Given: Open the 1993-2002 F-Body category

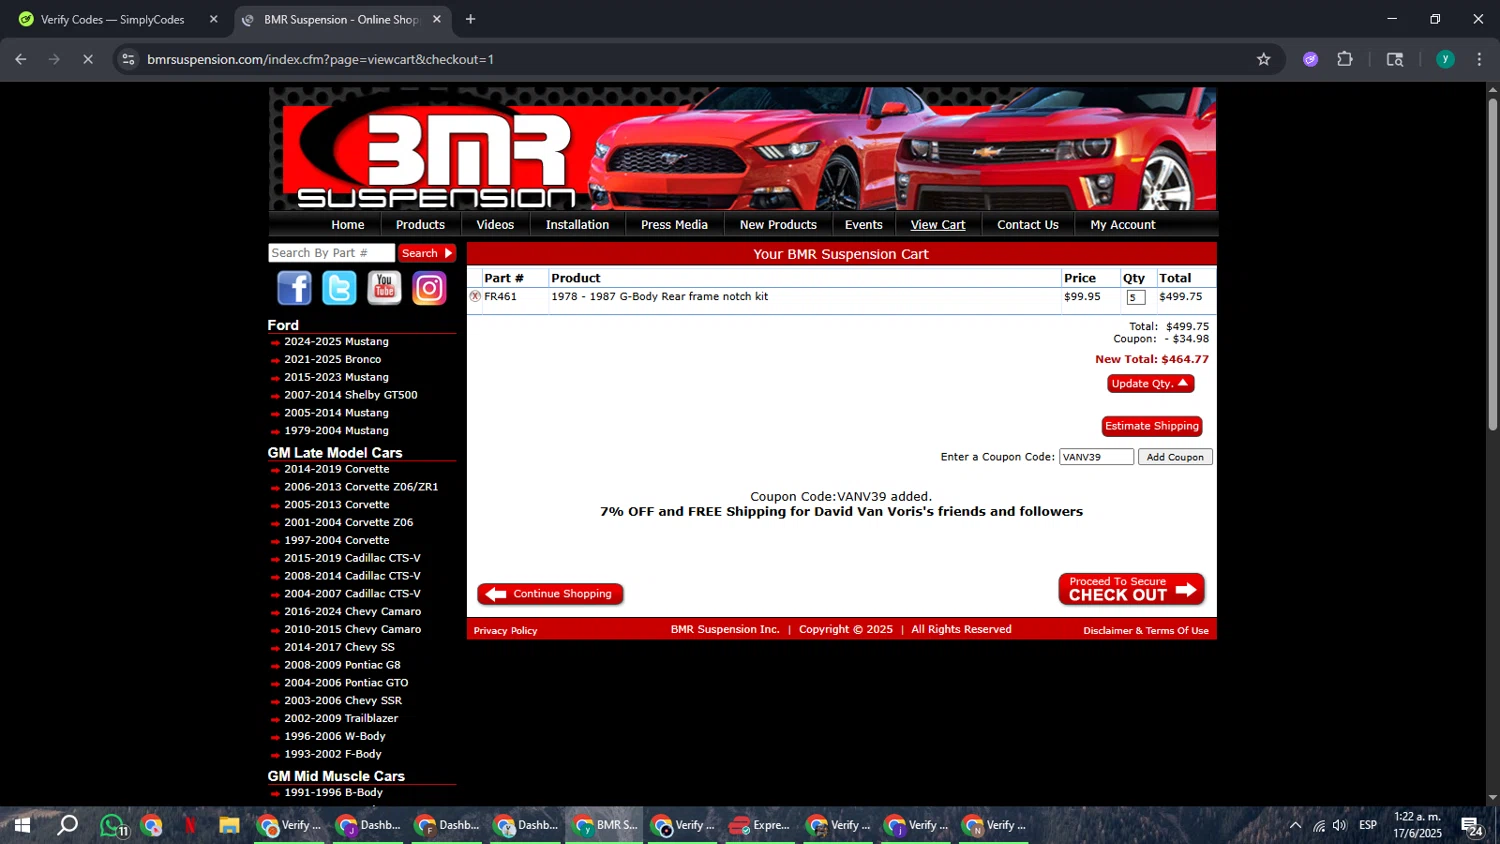Looking at the screenshot, I should 332,754.
